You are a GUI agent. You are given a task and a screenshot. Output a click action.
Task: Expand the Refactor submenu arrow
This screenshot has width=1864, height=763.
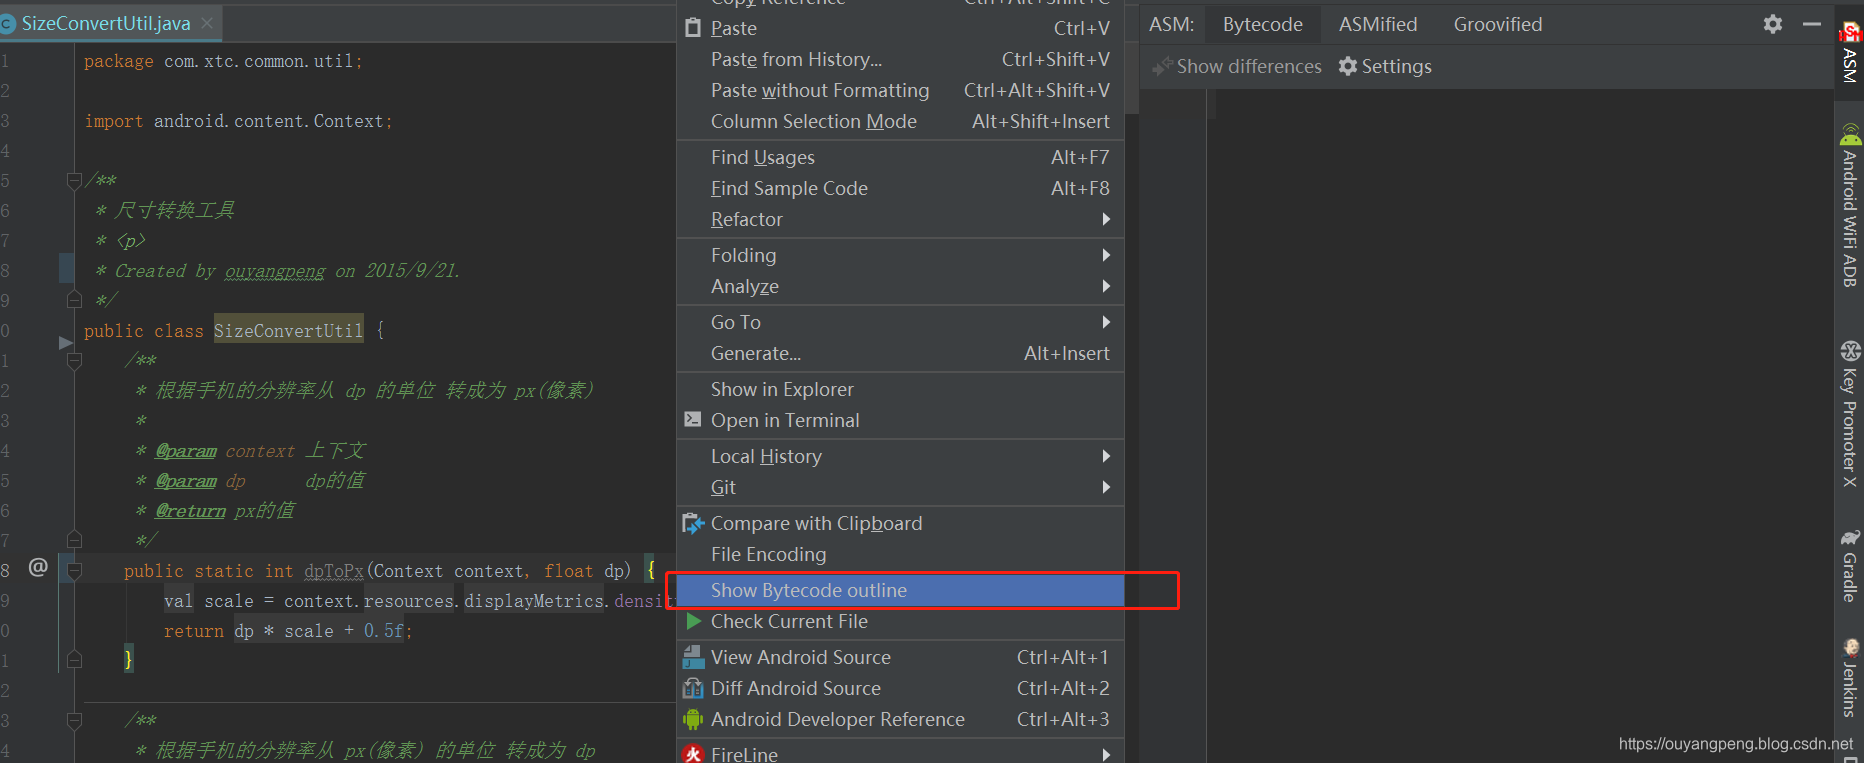point(1106,219)
